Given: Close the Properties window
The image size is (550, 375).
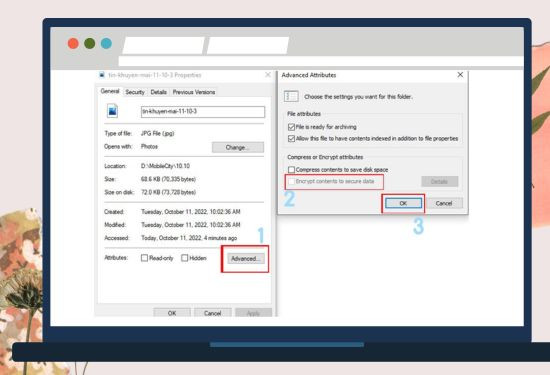Looking at the screenshot, I should 268,75.
